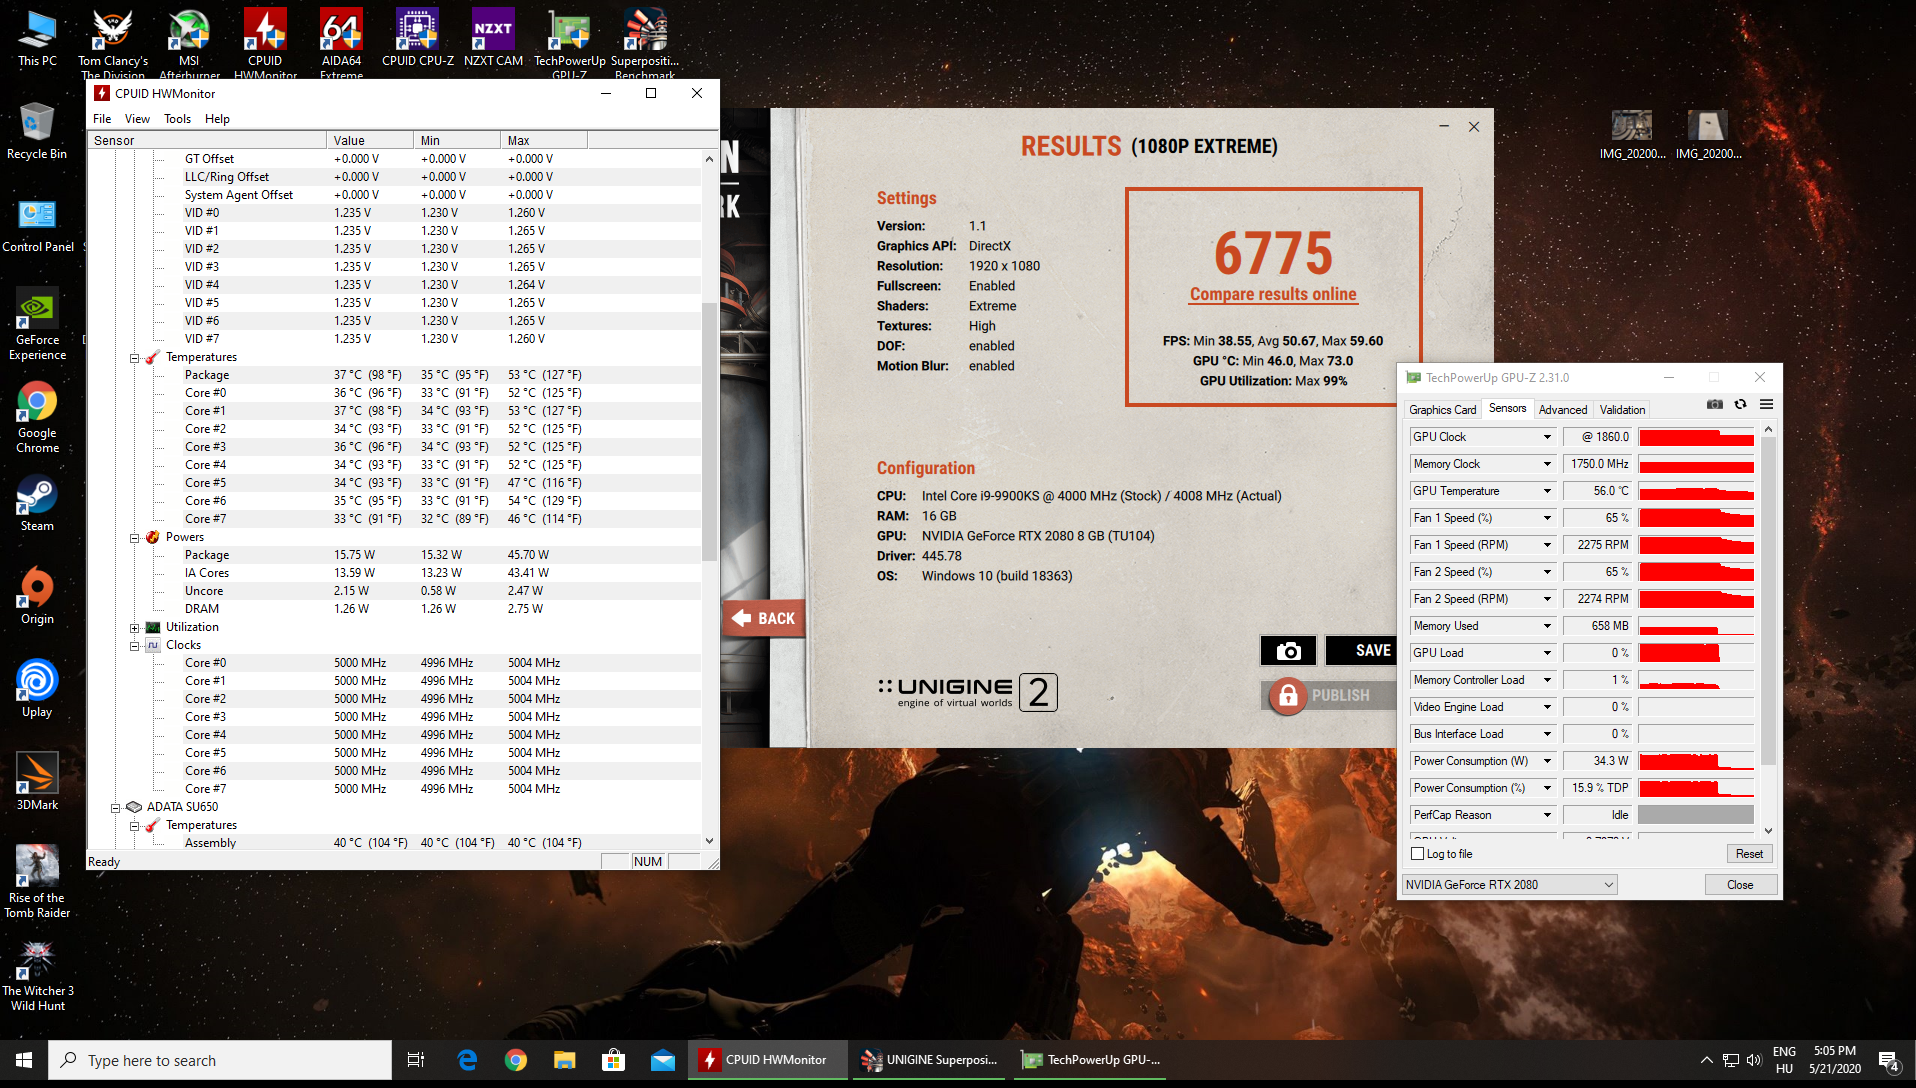
Task: Open the GPU-Z hamburger menu
Action: 1766,404
